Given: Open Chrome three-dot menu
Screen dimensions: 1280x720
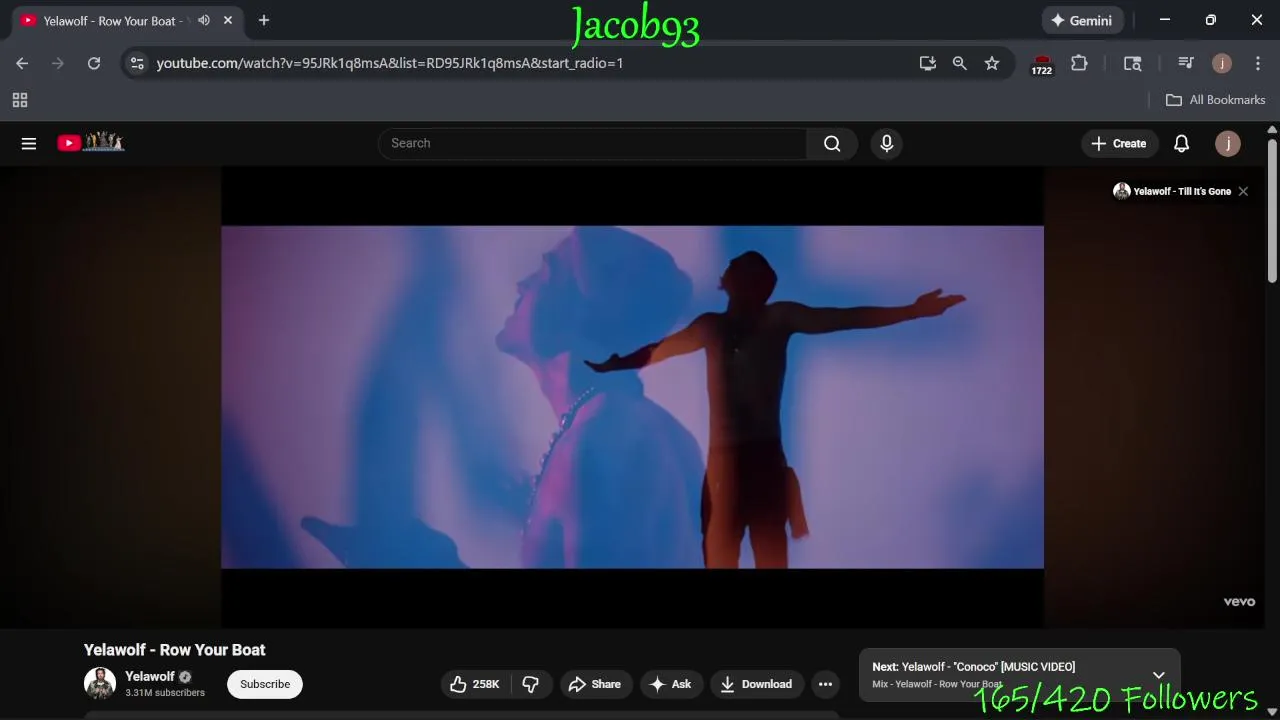Looking at the screenshot, I should coord(1258,63).
